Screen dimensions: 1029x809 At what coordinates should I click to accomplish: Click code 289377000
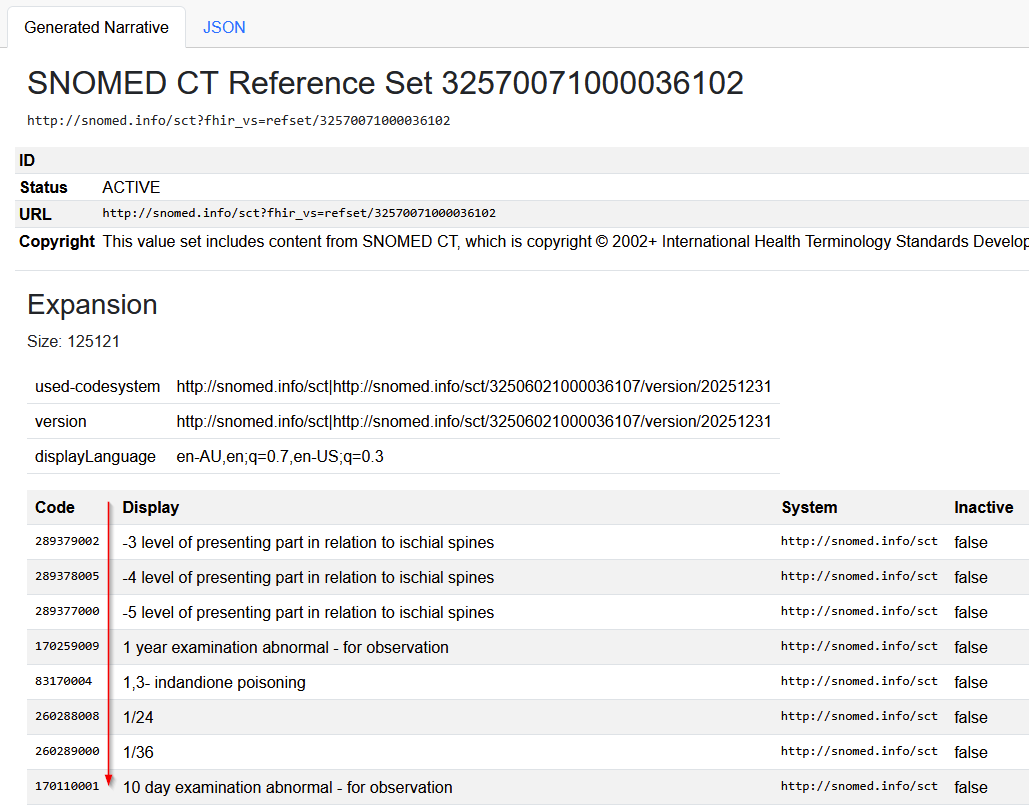(x=67, y=611)
